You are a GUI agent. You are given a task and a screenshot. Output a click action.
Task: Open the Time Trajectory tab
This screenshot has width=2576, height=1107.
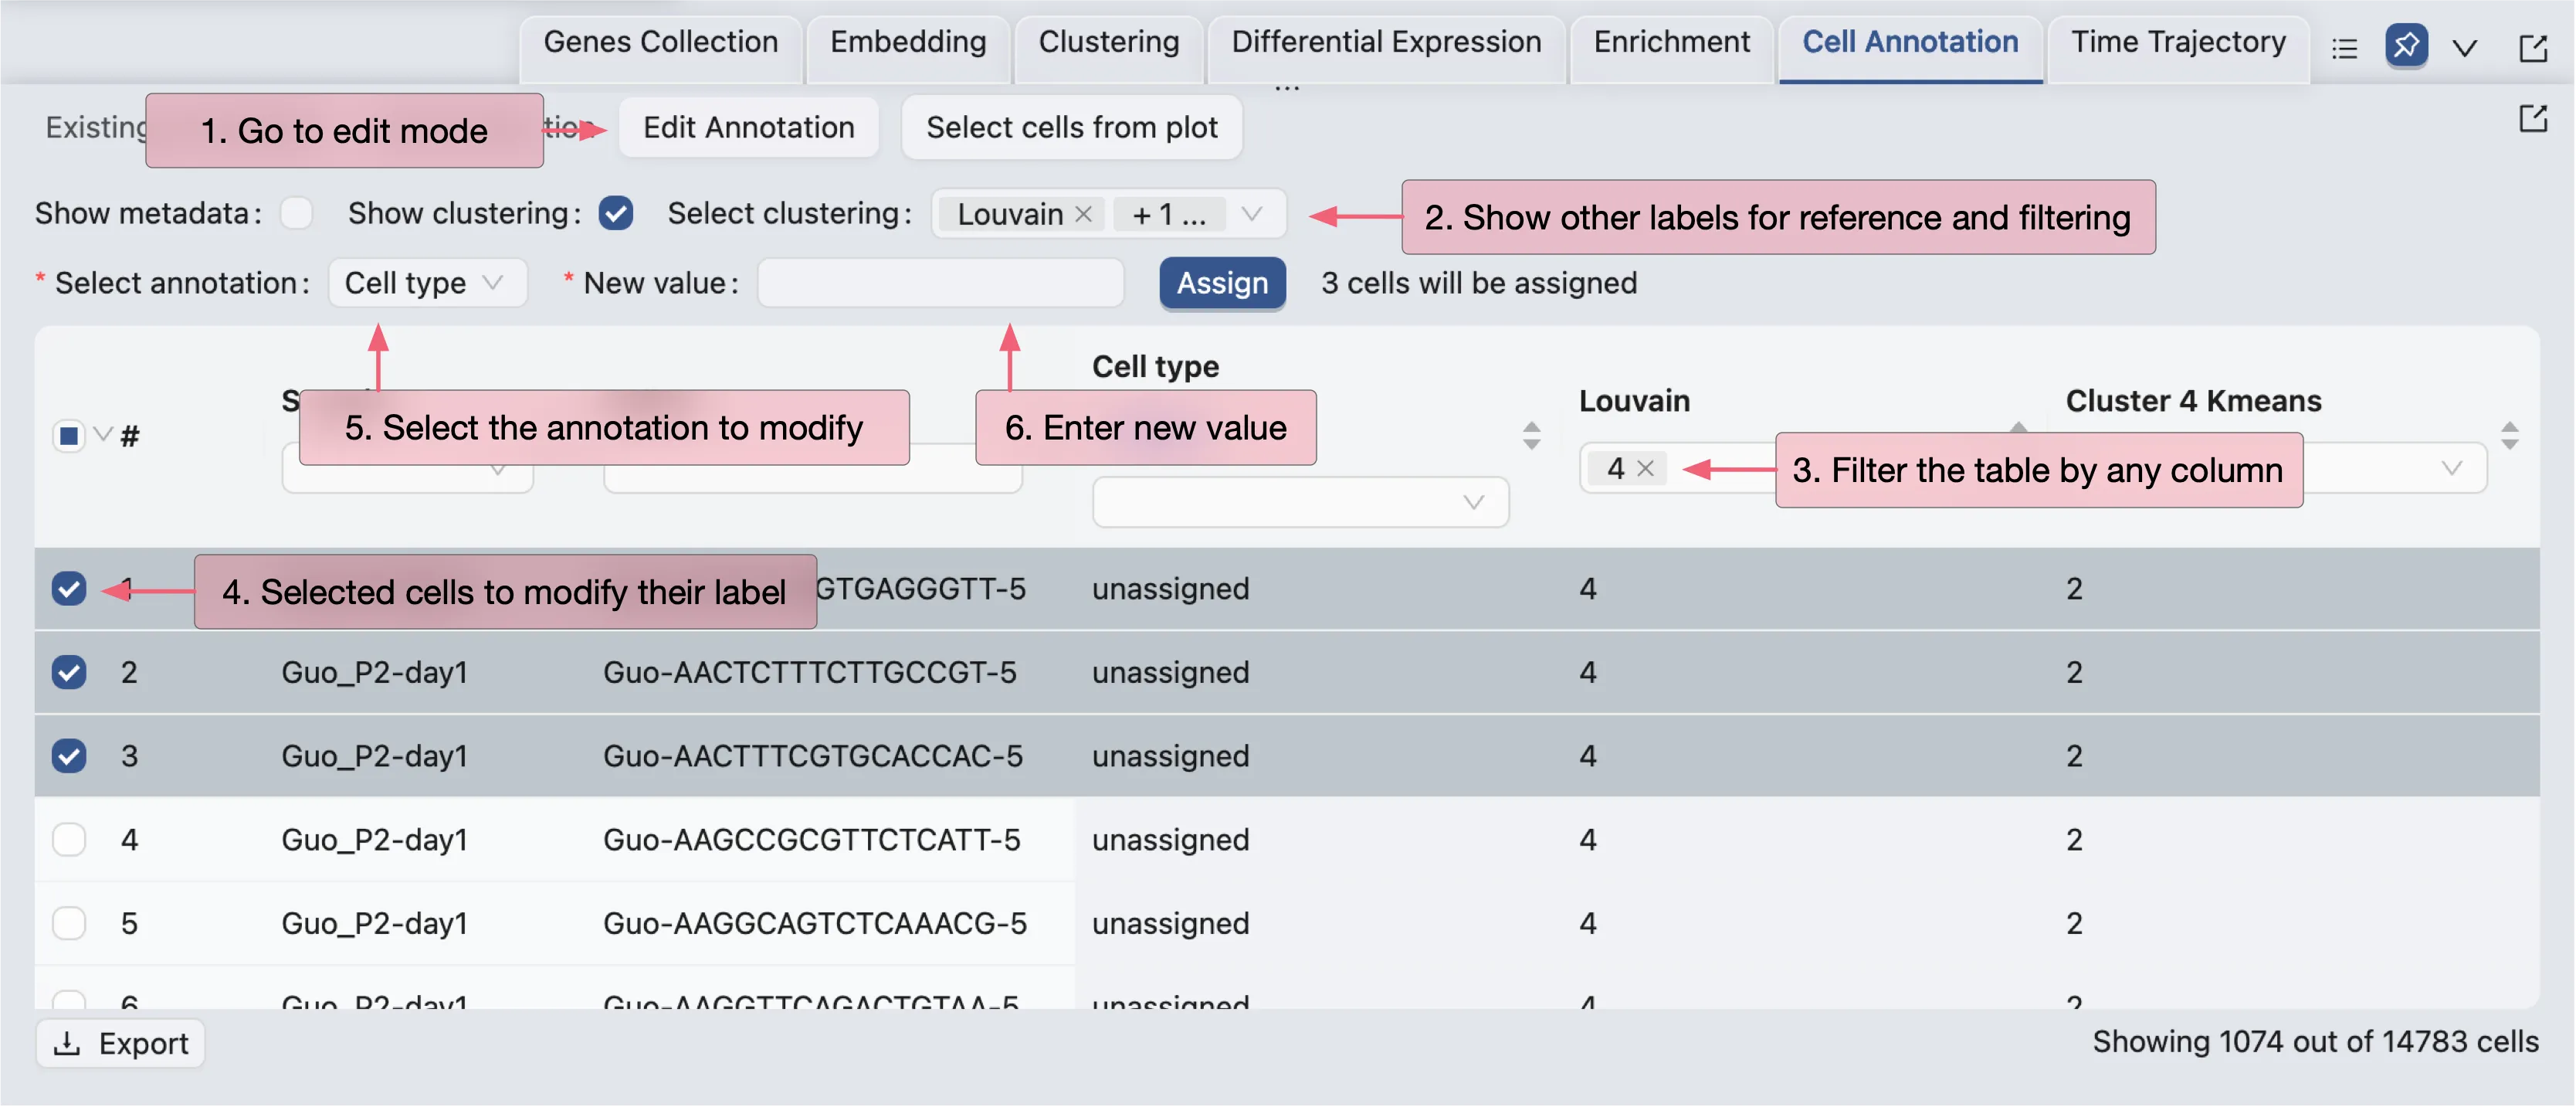tap(2177, 42)
